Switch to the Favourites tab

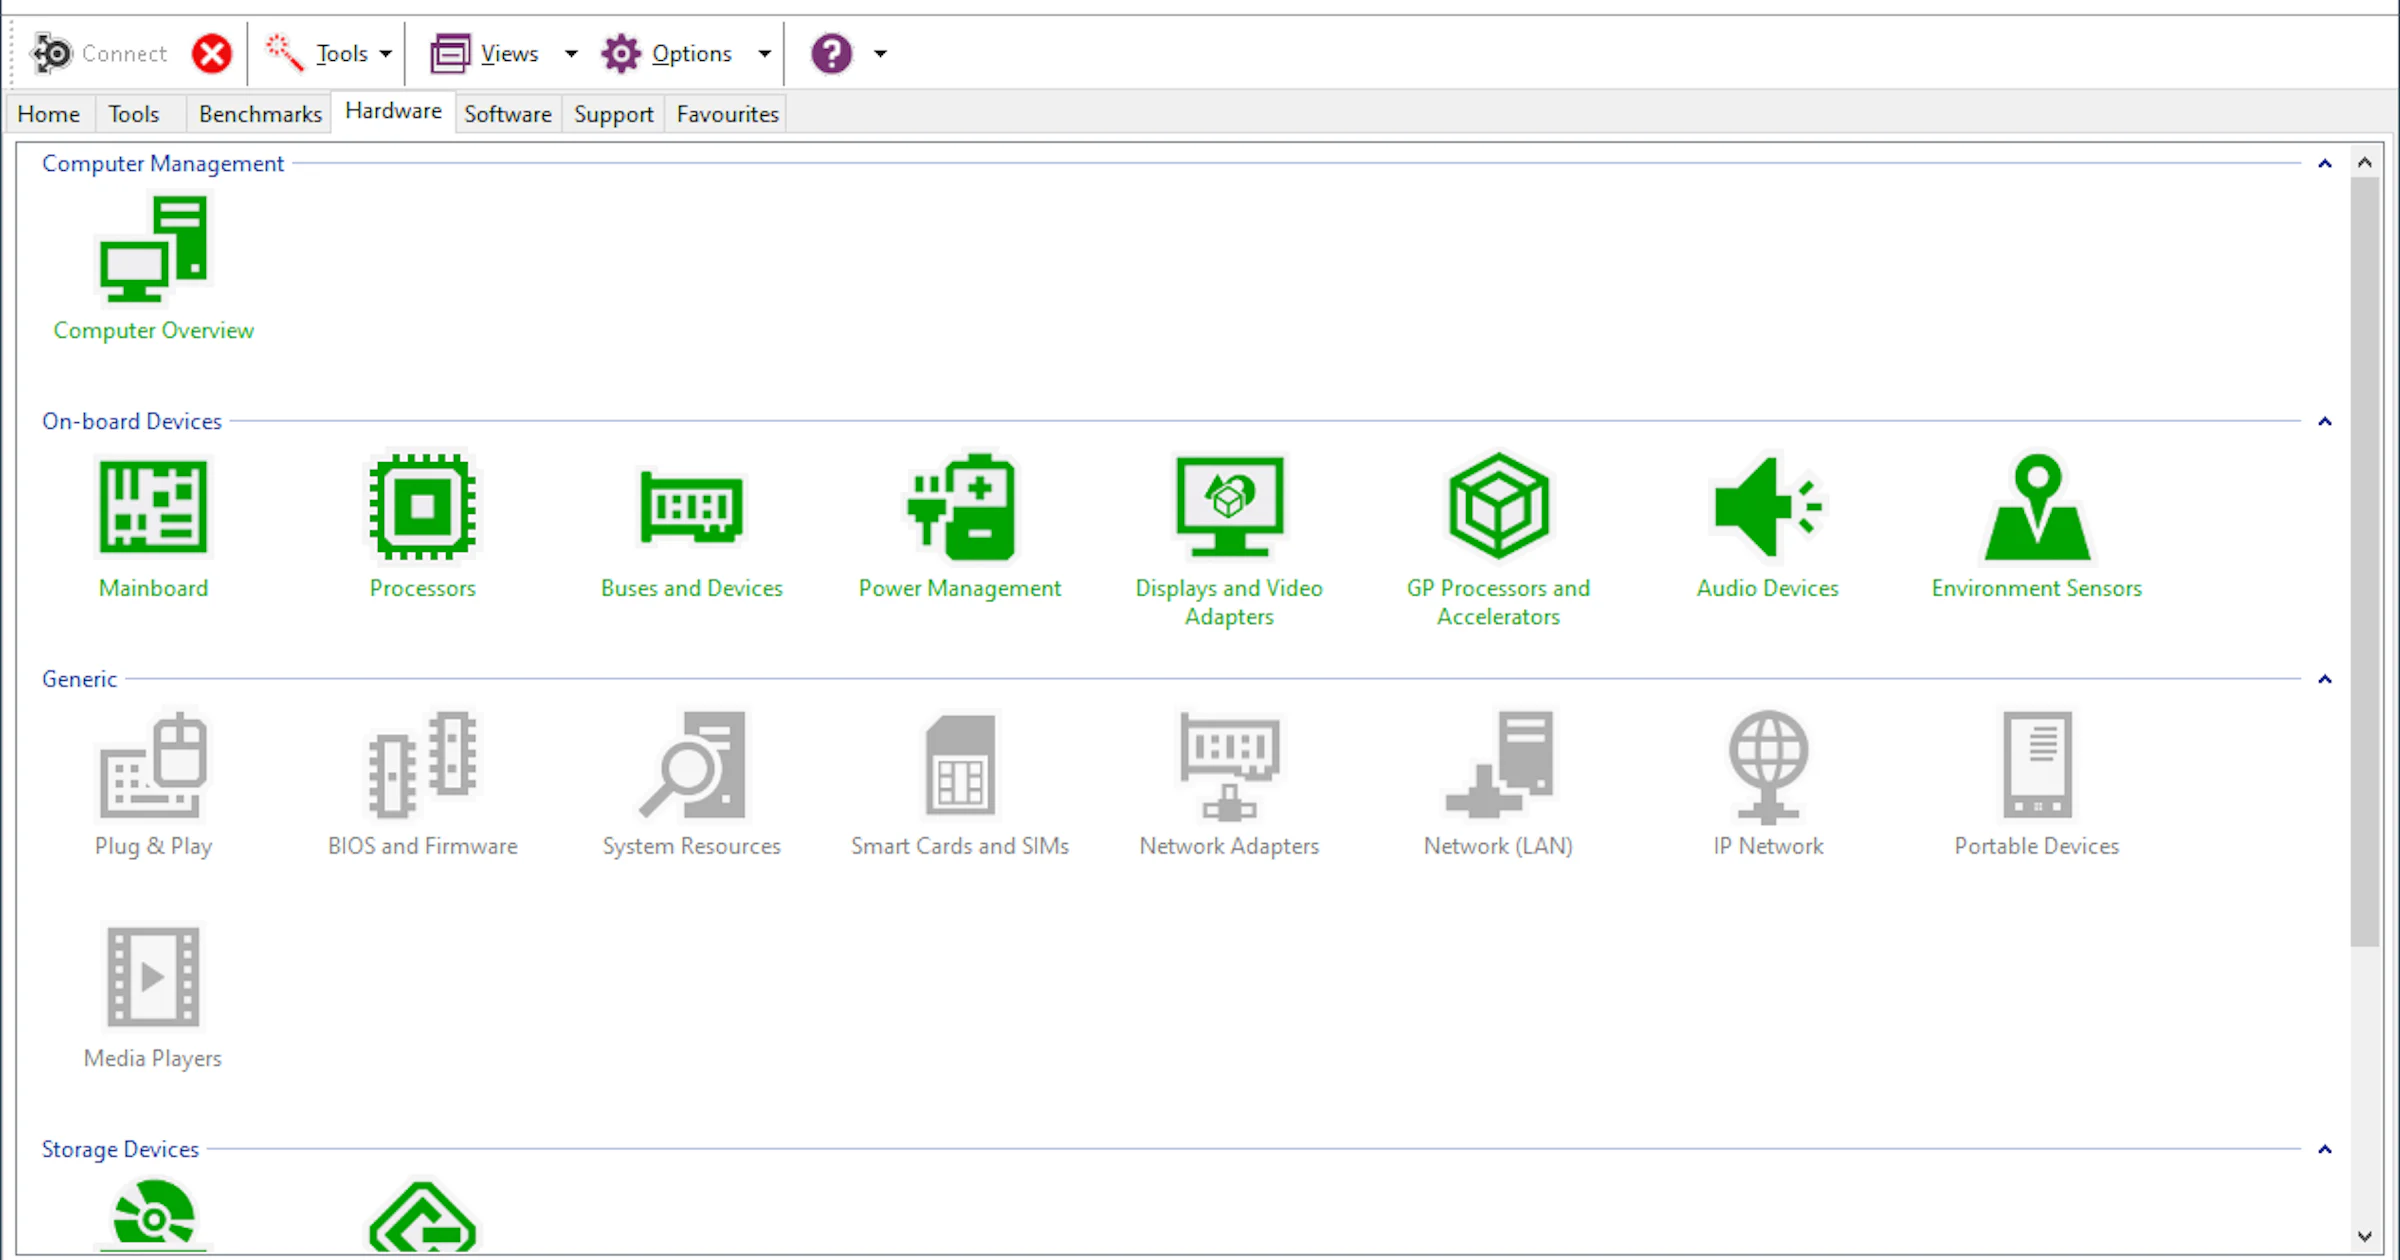(x=727, y=114)
